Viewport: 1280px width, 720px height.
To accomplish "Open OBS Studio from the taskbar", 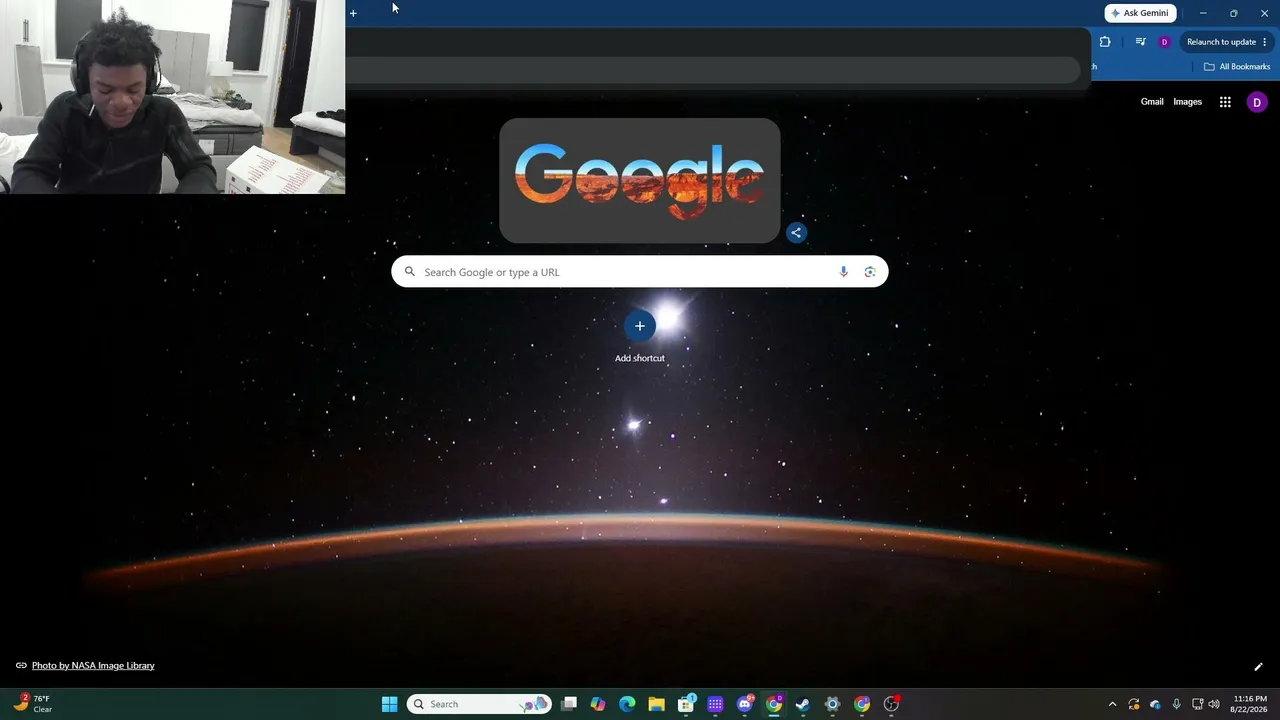I will (x=891, y=704).
